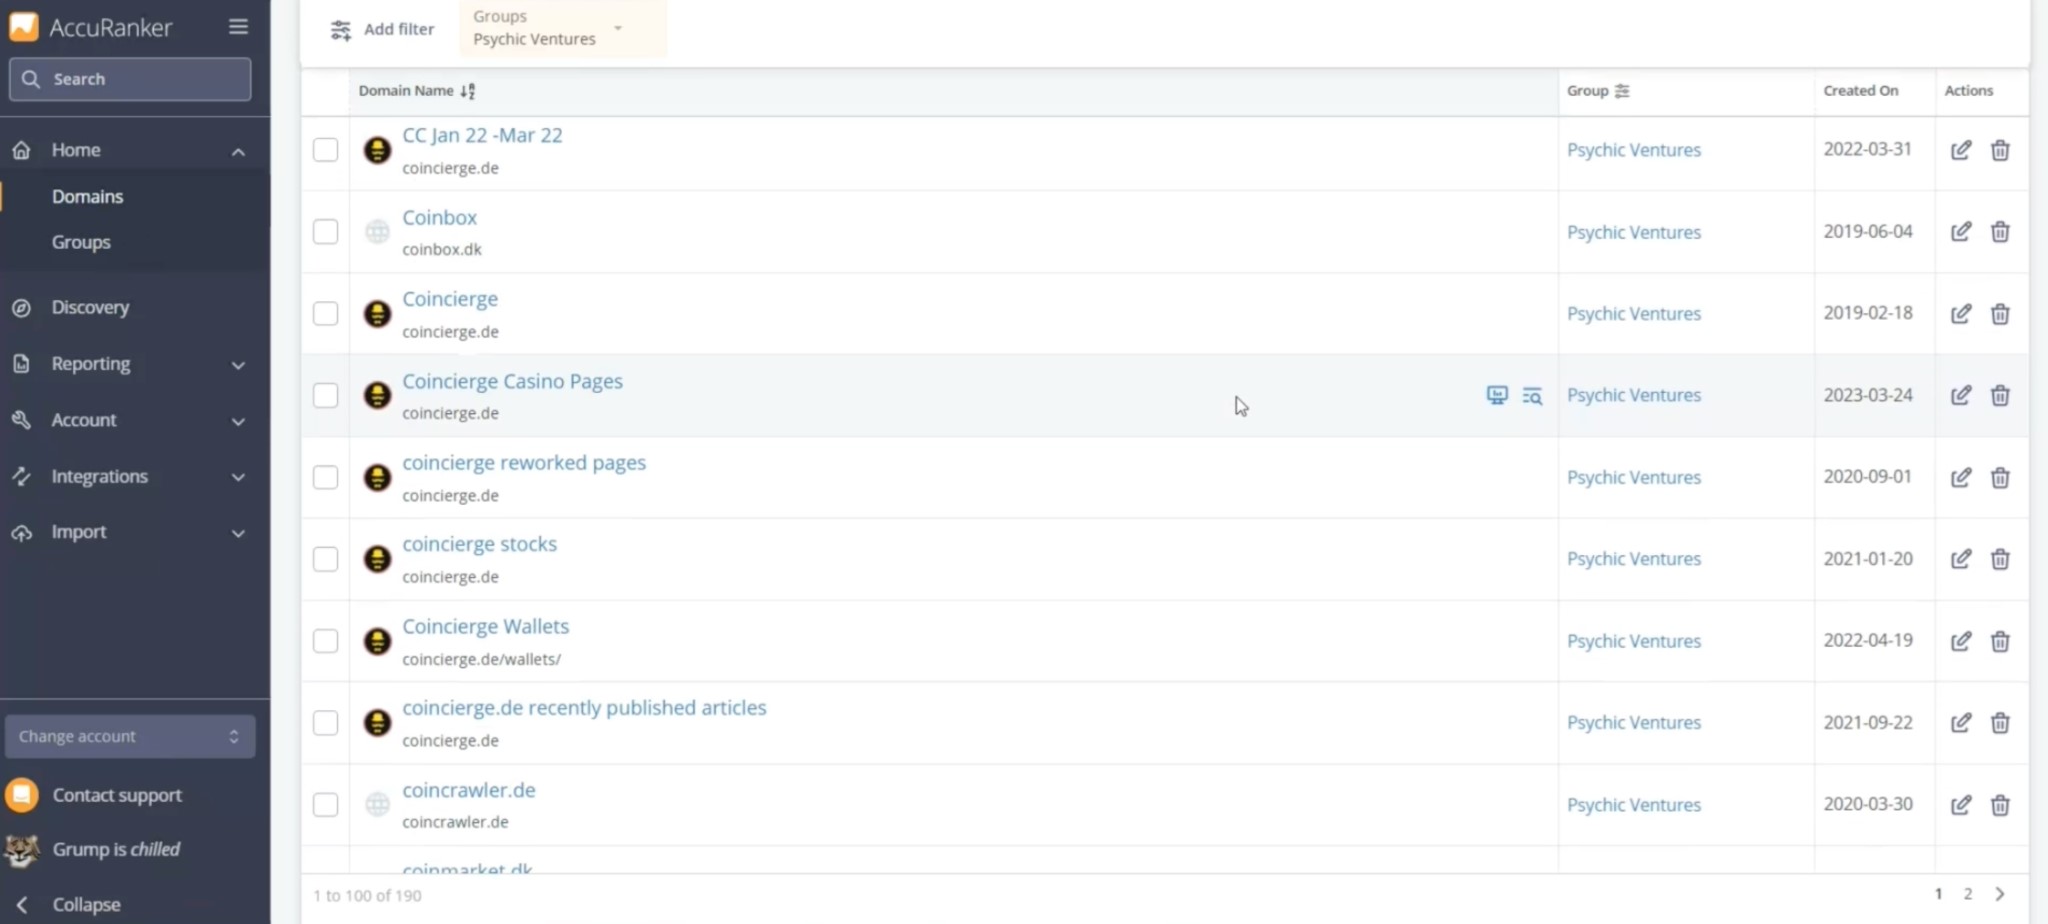Open Coincierge Wallets link
This screenshot has width=2048, height=924.
tap(485, 626)
